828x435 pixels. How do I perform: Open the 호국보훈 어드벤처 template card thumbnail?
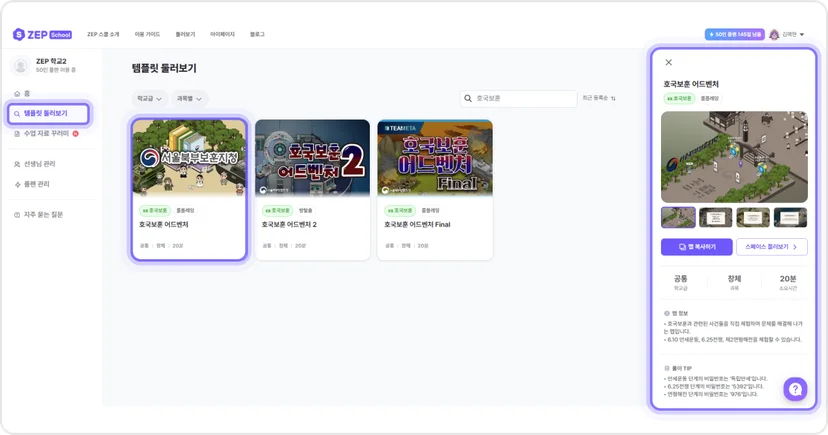click(189, 158)
